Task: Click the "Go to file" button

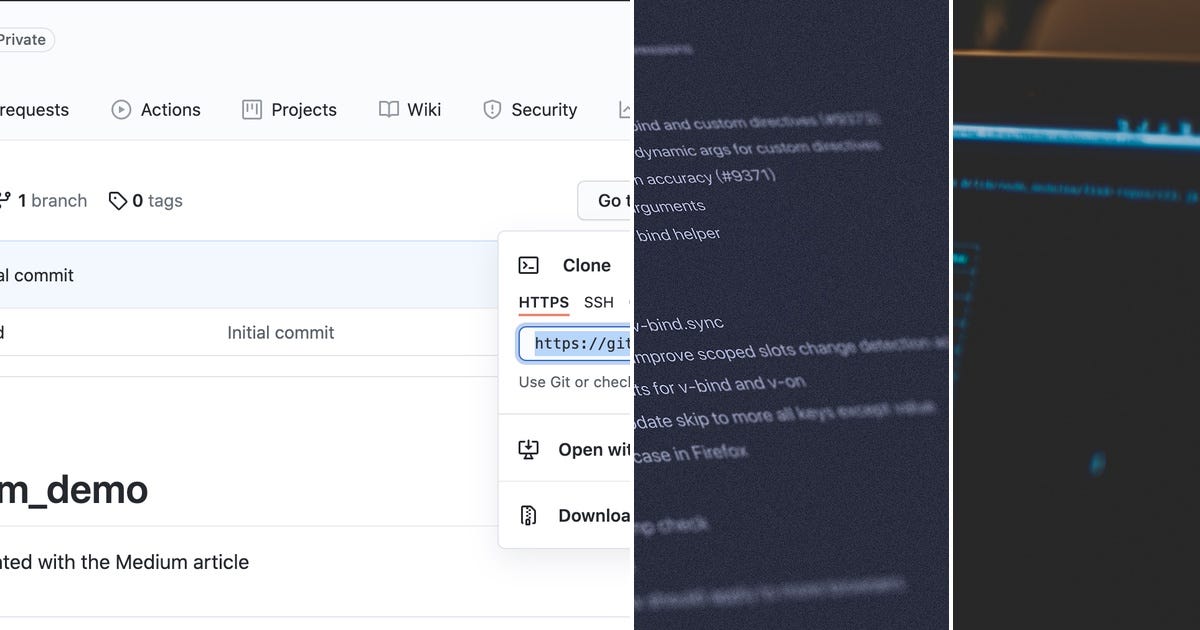Action: coord(608,200)
